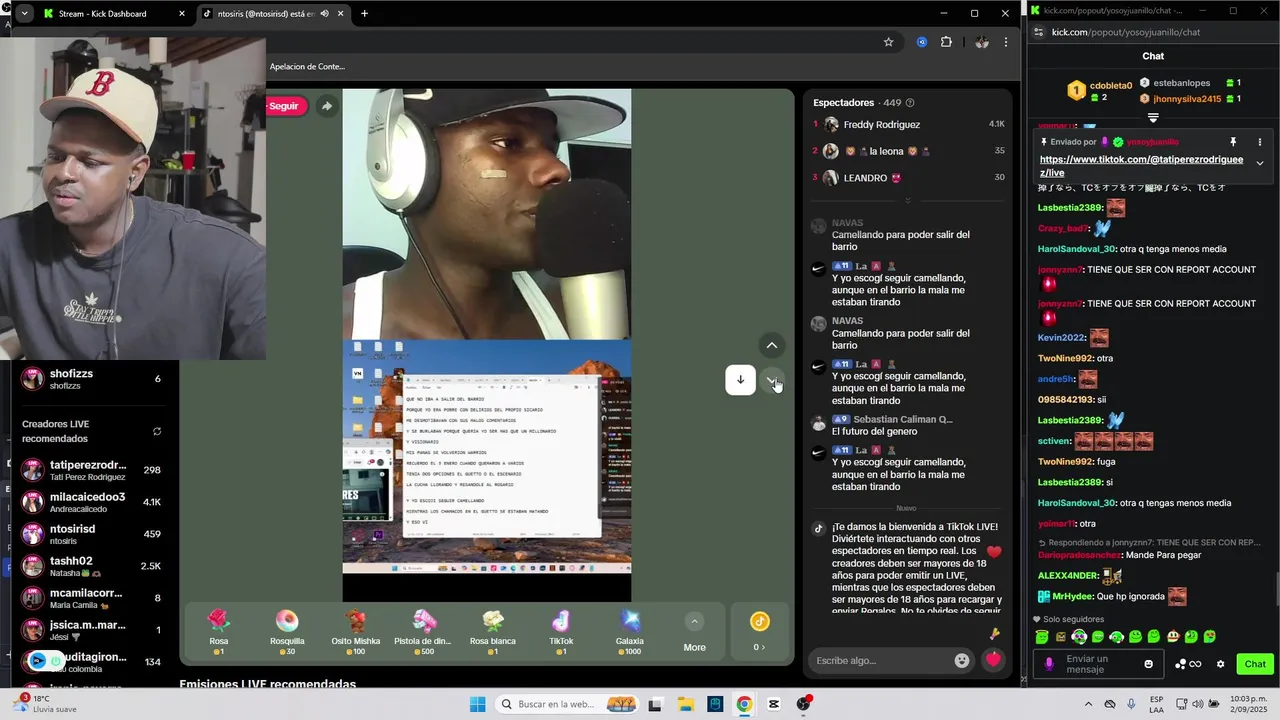Click cdobleta0 in the Kick leaderboard
1280x720 pixels.
[1111, 86]
